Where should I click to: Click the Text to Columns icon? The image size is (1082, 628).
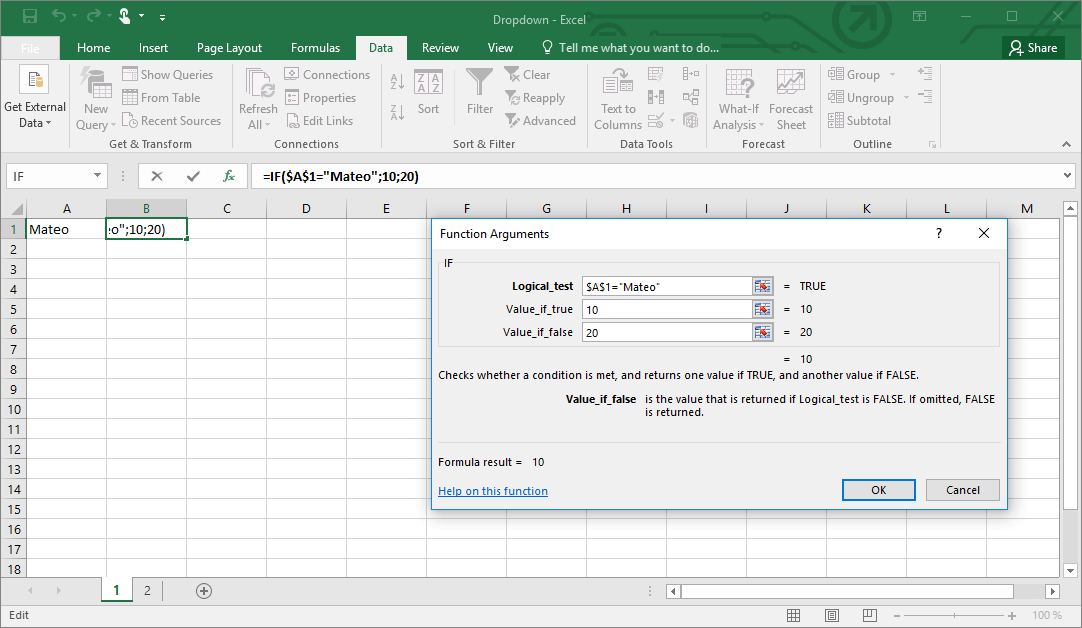[x=618, y=82]
